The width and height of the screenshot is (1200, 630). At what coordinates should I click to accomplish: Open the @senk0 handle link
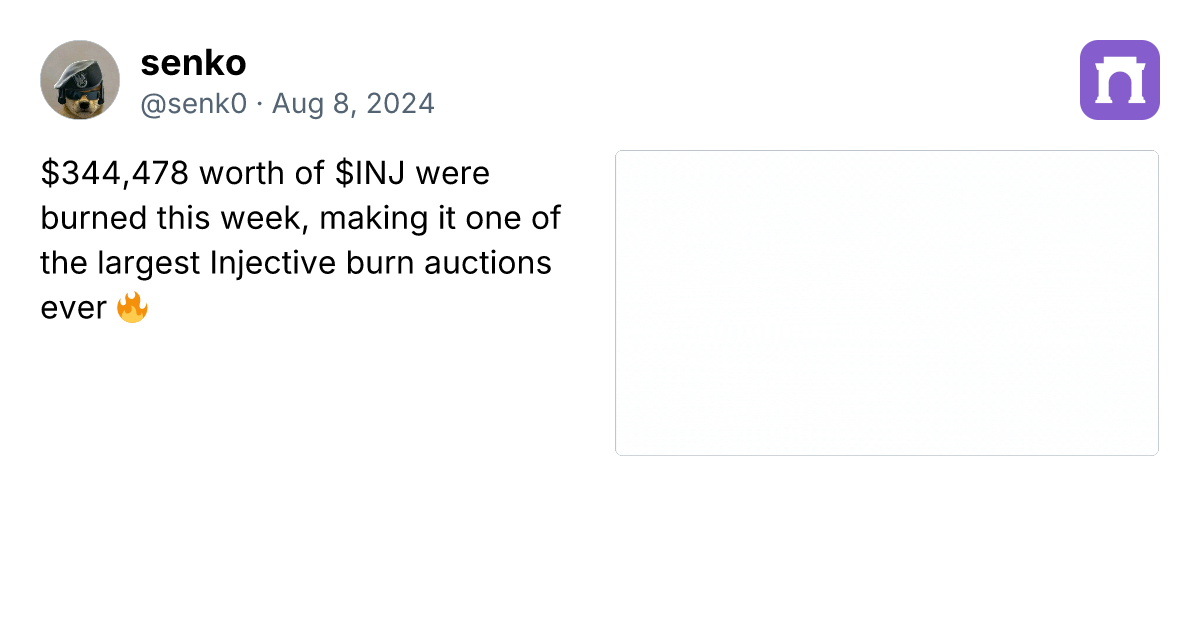tap(193, 104)
